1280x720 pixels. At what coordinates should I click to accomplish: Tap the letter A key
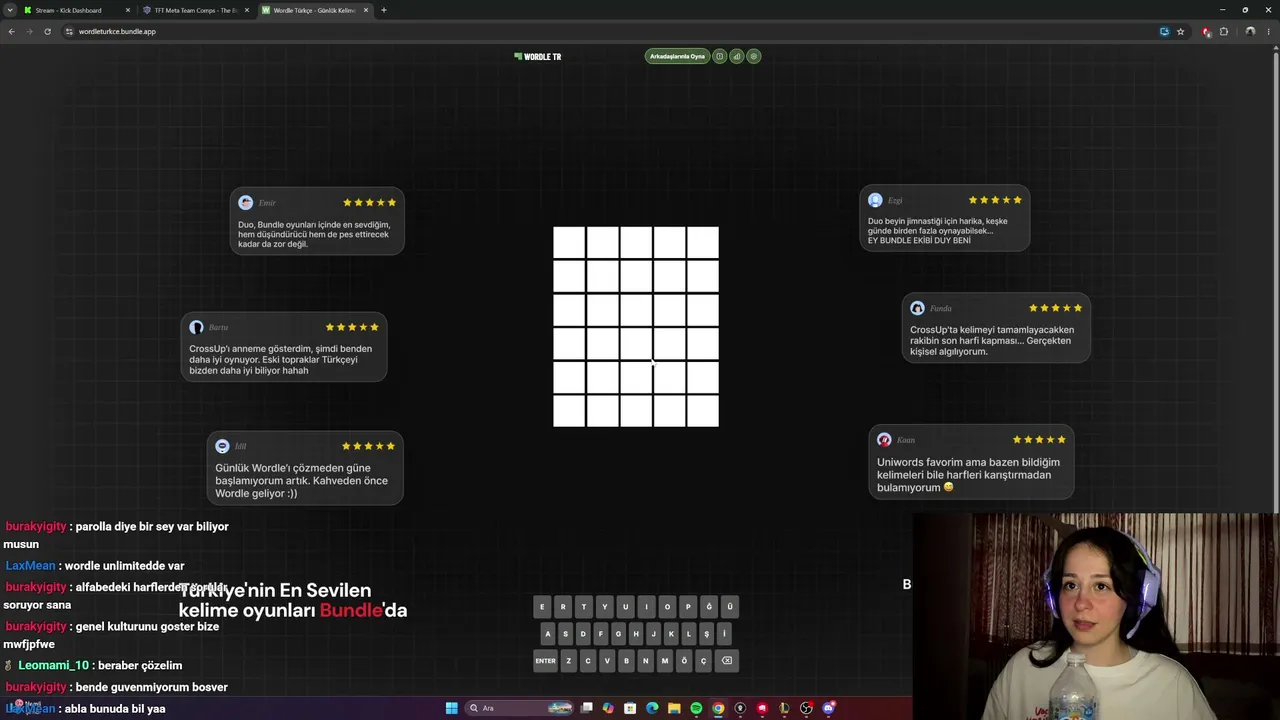point(547,634)
